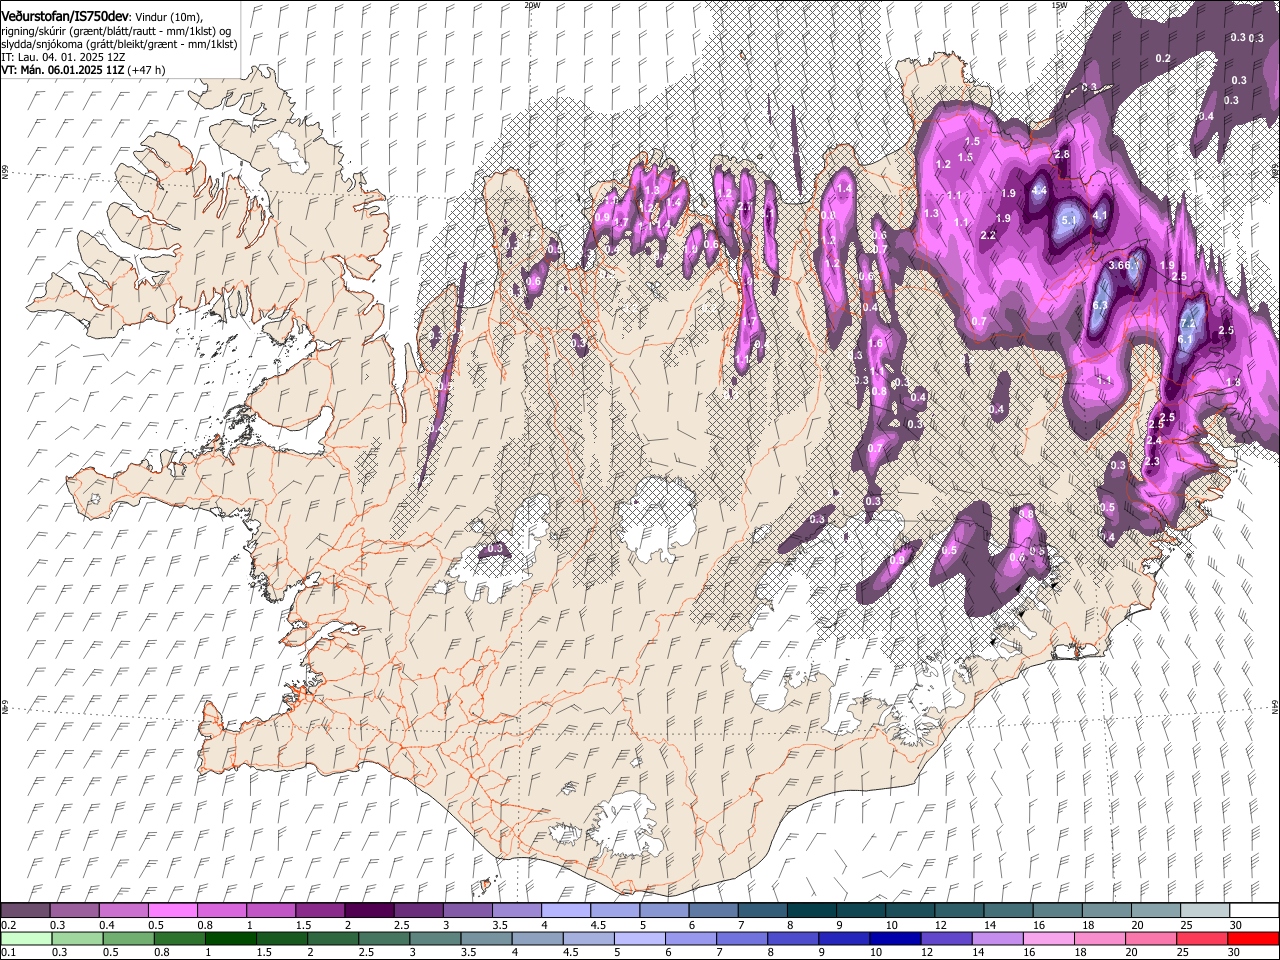This screenshot has height=960, width=1280.
Task: Click the pale green 0.1 swatch in the rain legend
Action: click(27, 938)
